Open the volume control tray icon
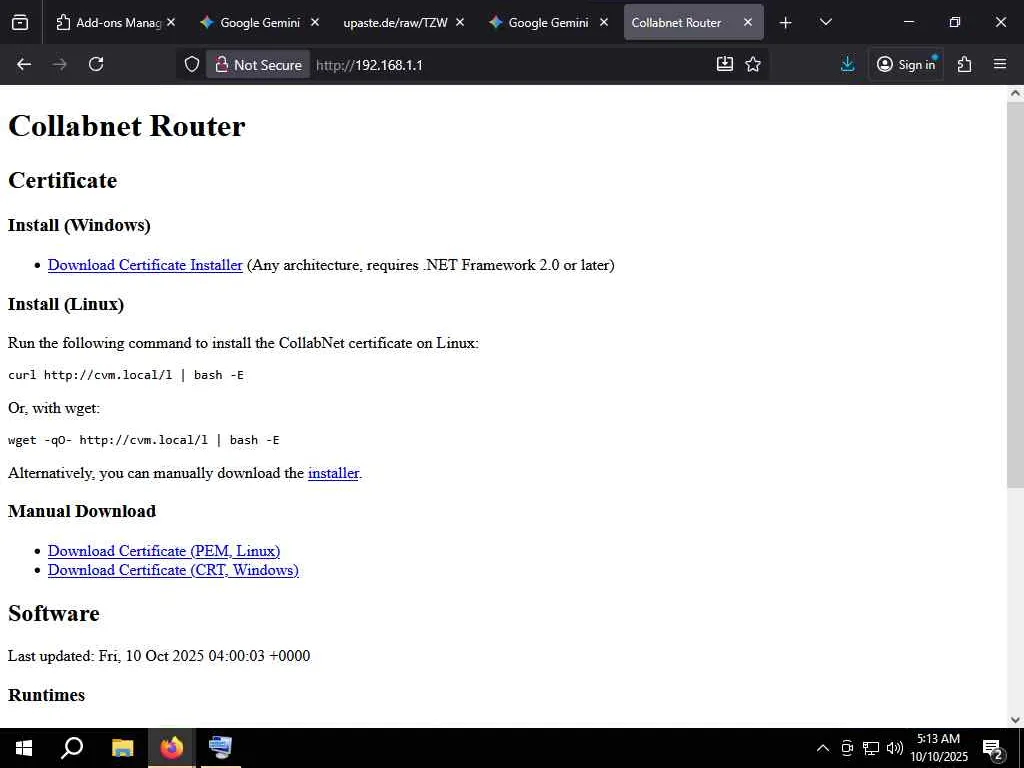Screen dimensions: 1024x768 (x=895, y=748)
